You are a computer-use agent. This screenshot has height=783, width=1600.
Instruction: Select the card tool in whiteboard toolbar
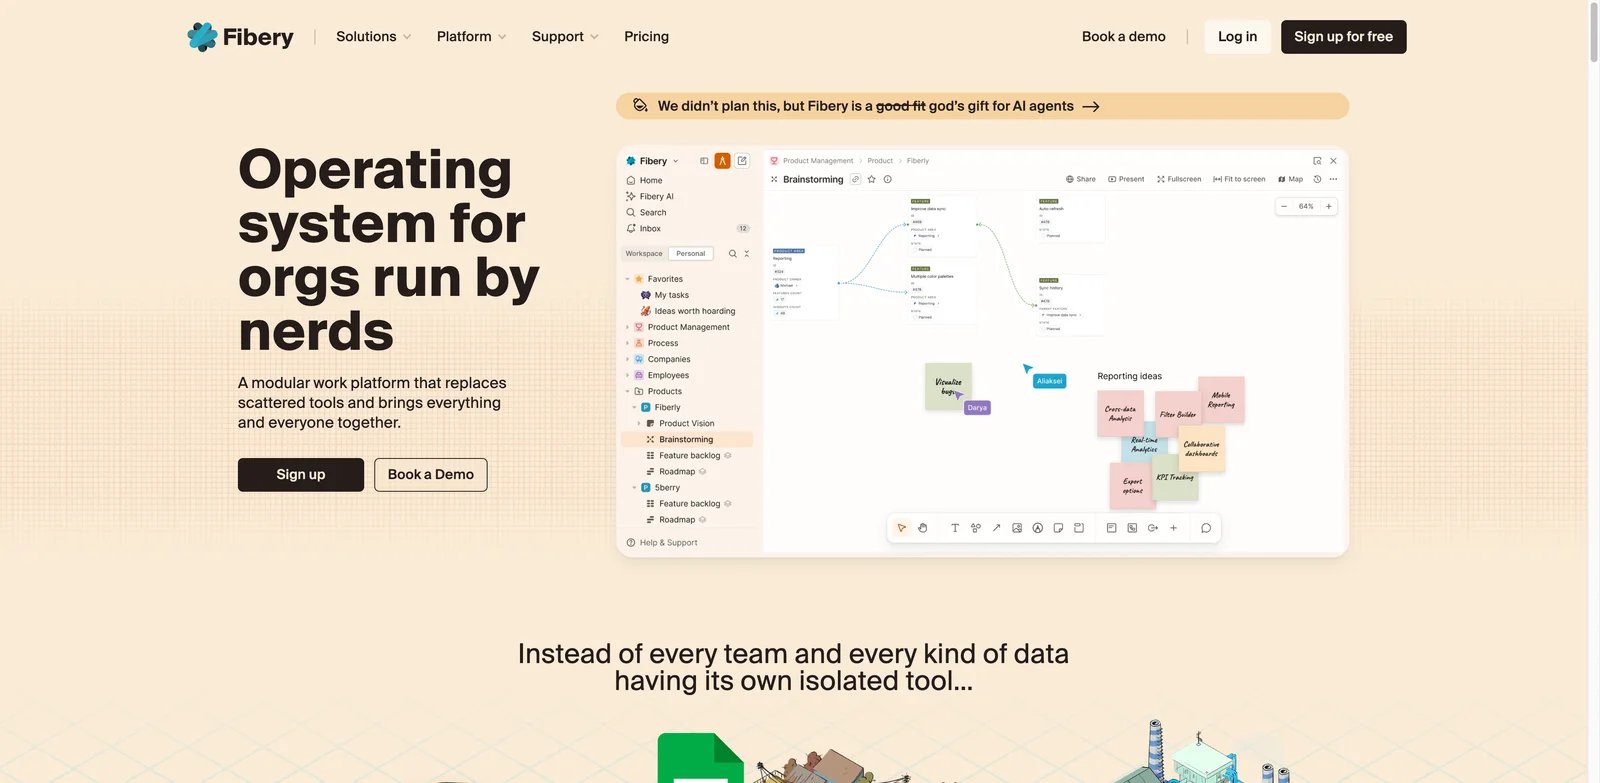1111,528
